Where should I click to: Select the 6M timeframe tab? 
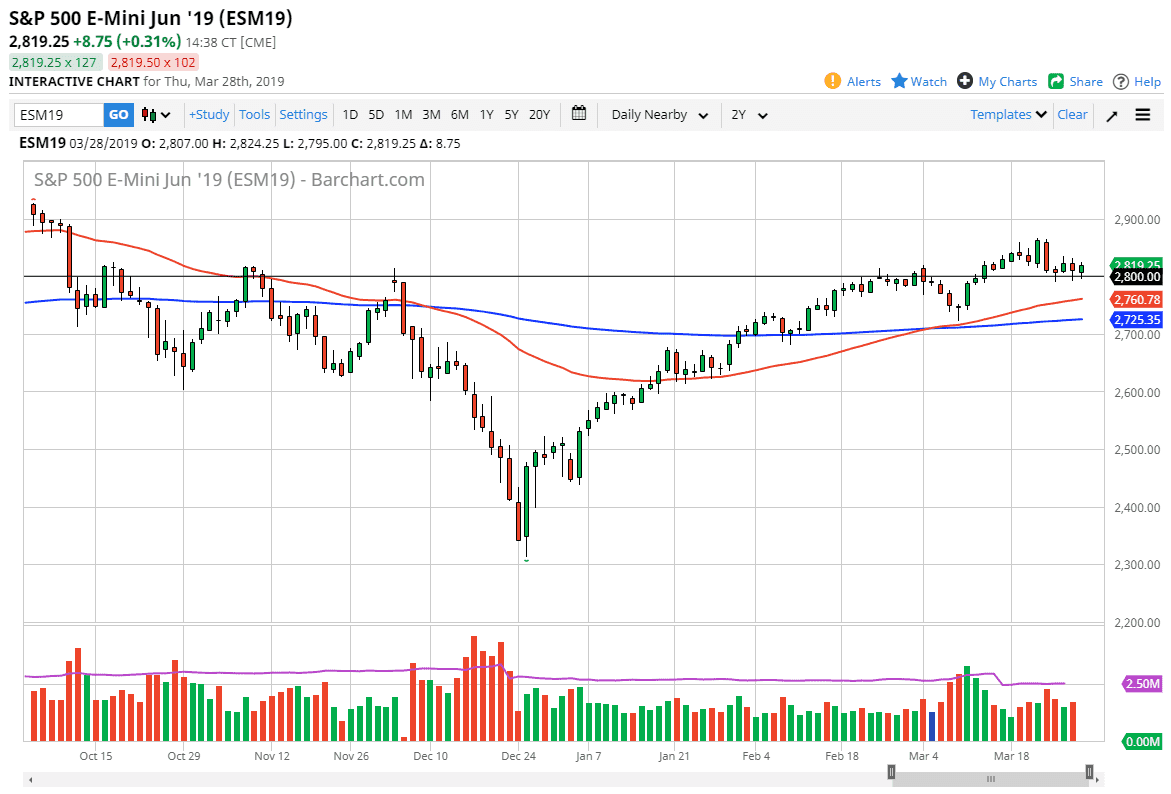(459, 115)
